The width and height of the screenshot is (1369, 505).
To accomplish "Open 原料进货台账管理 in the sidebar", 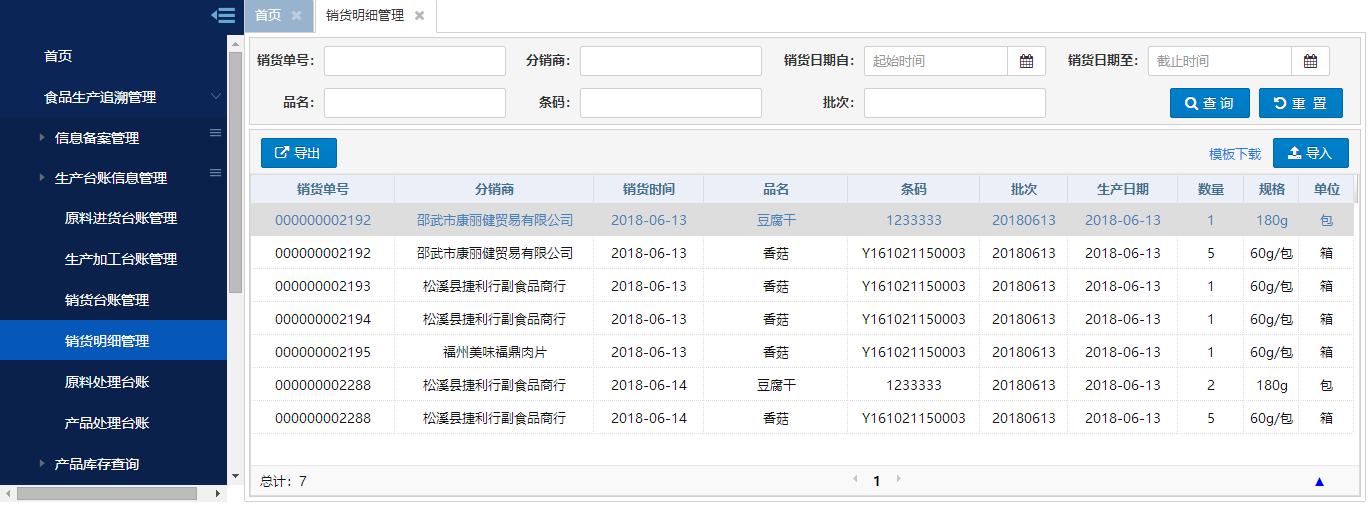I will coord(121,218).
